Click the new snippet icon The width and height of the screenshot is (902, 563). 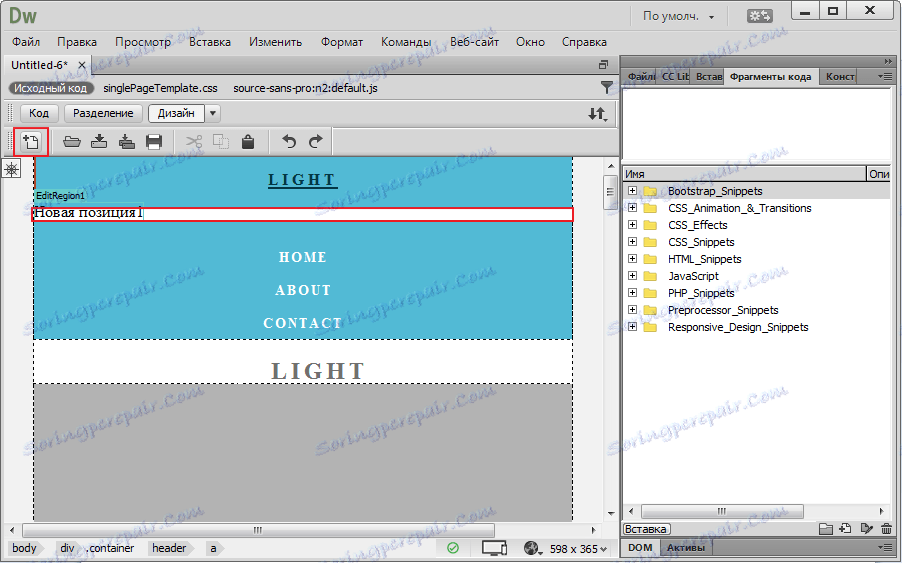coord(845,528)
